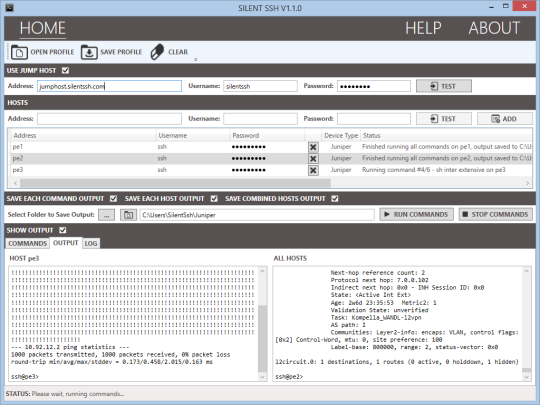Toggle Save Each Host Output checkbox

click(x=214, y=199)
